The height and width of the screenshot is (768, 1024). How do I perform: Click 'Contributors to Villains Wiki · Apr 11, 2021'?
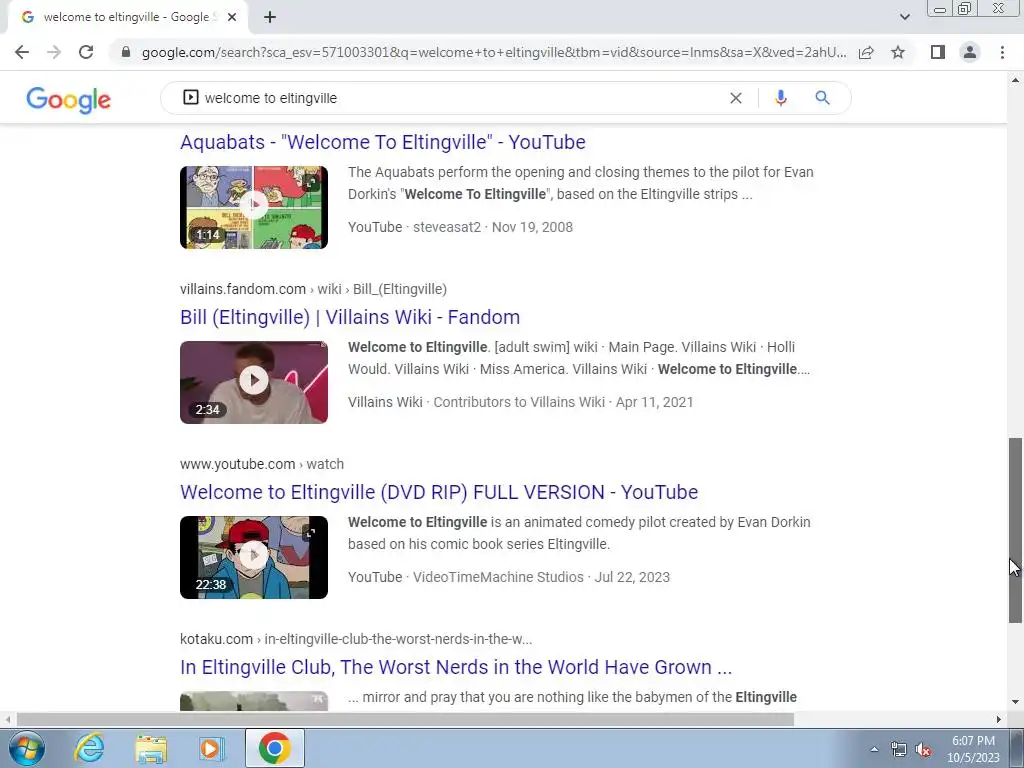(564, 402)
